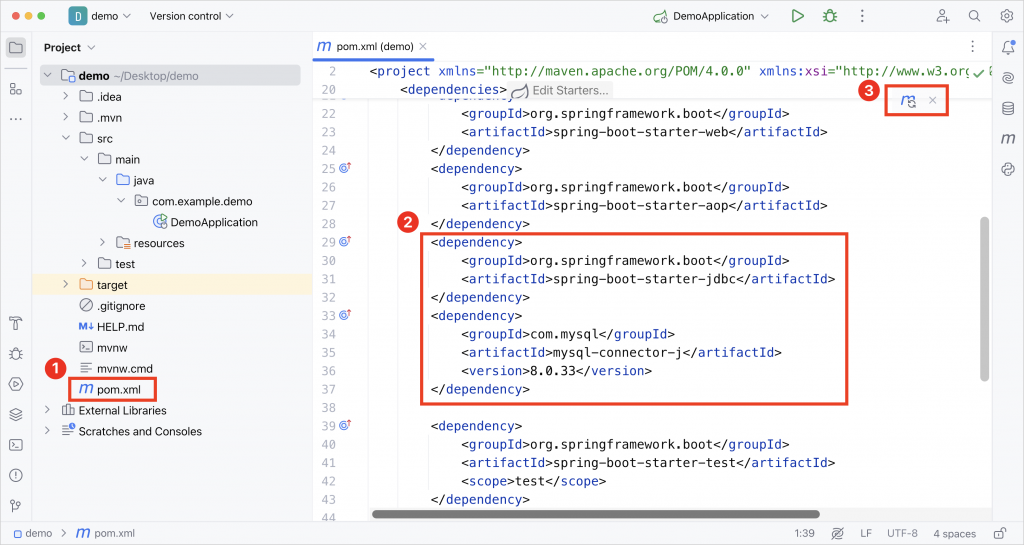The width and height of the screenshot is (1024, 545).
Task: Click the gutter icon at line 25
Action: coord(345,168)
